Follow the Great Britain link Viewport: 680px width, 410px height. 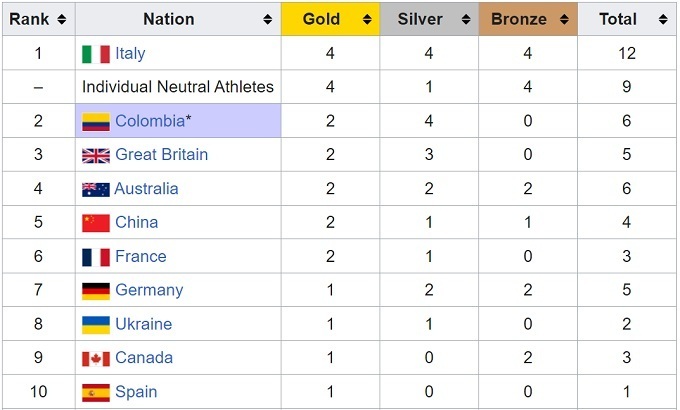tap(161, 155)
